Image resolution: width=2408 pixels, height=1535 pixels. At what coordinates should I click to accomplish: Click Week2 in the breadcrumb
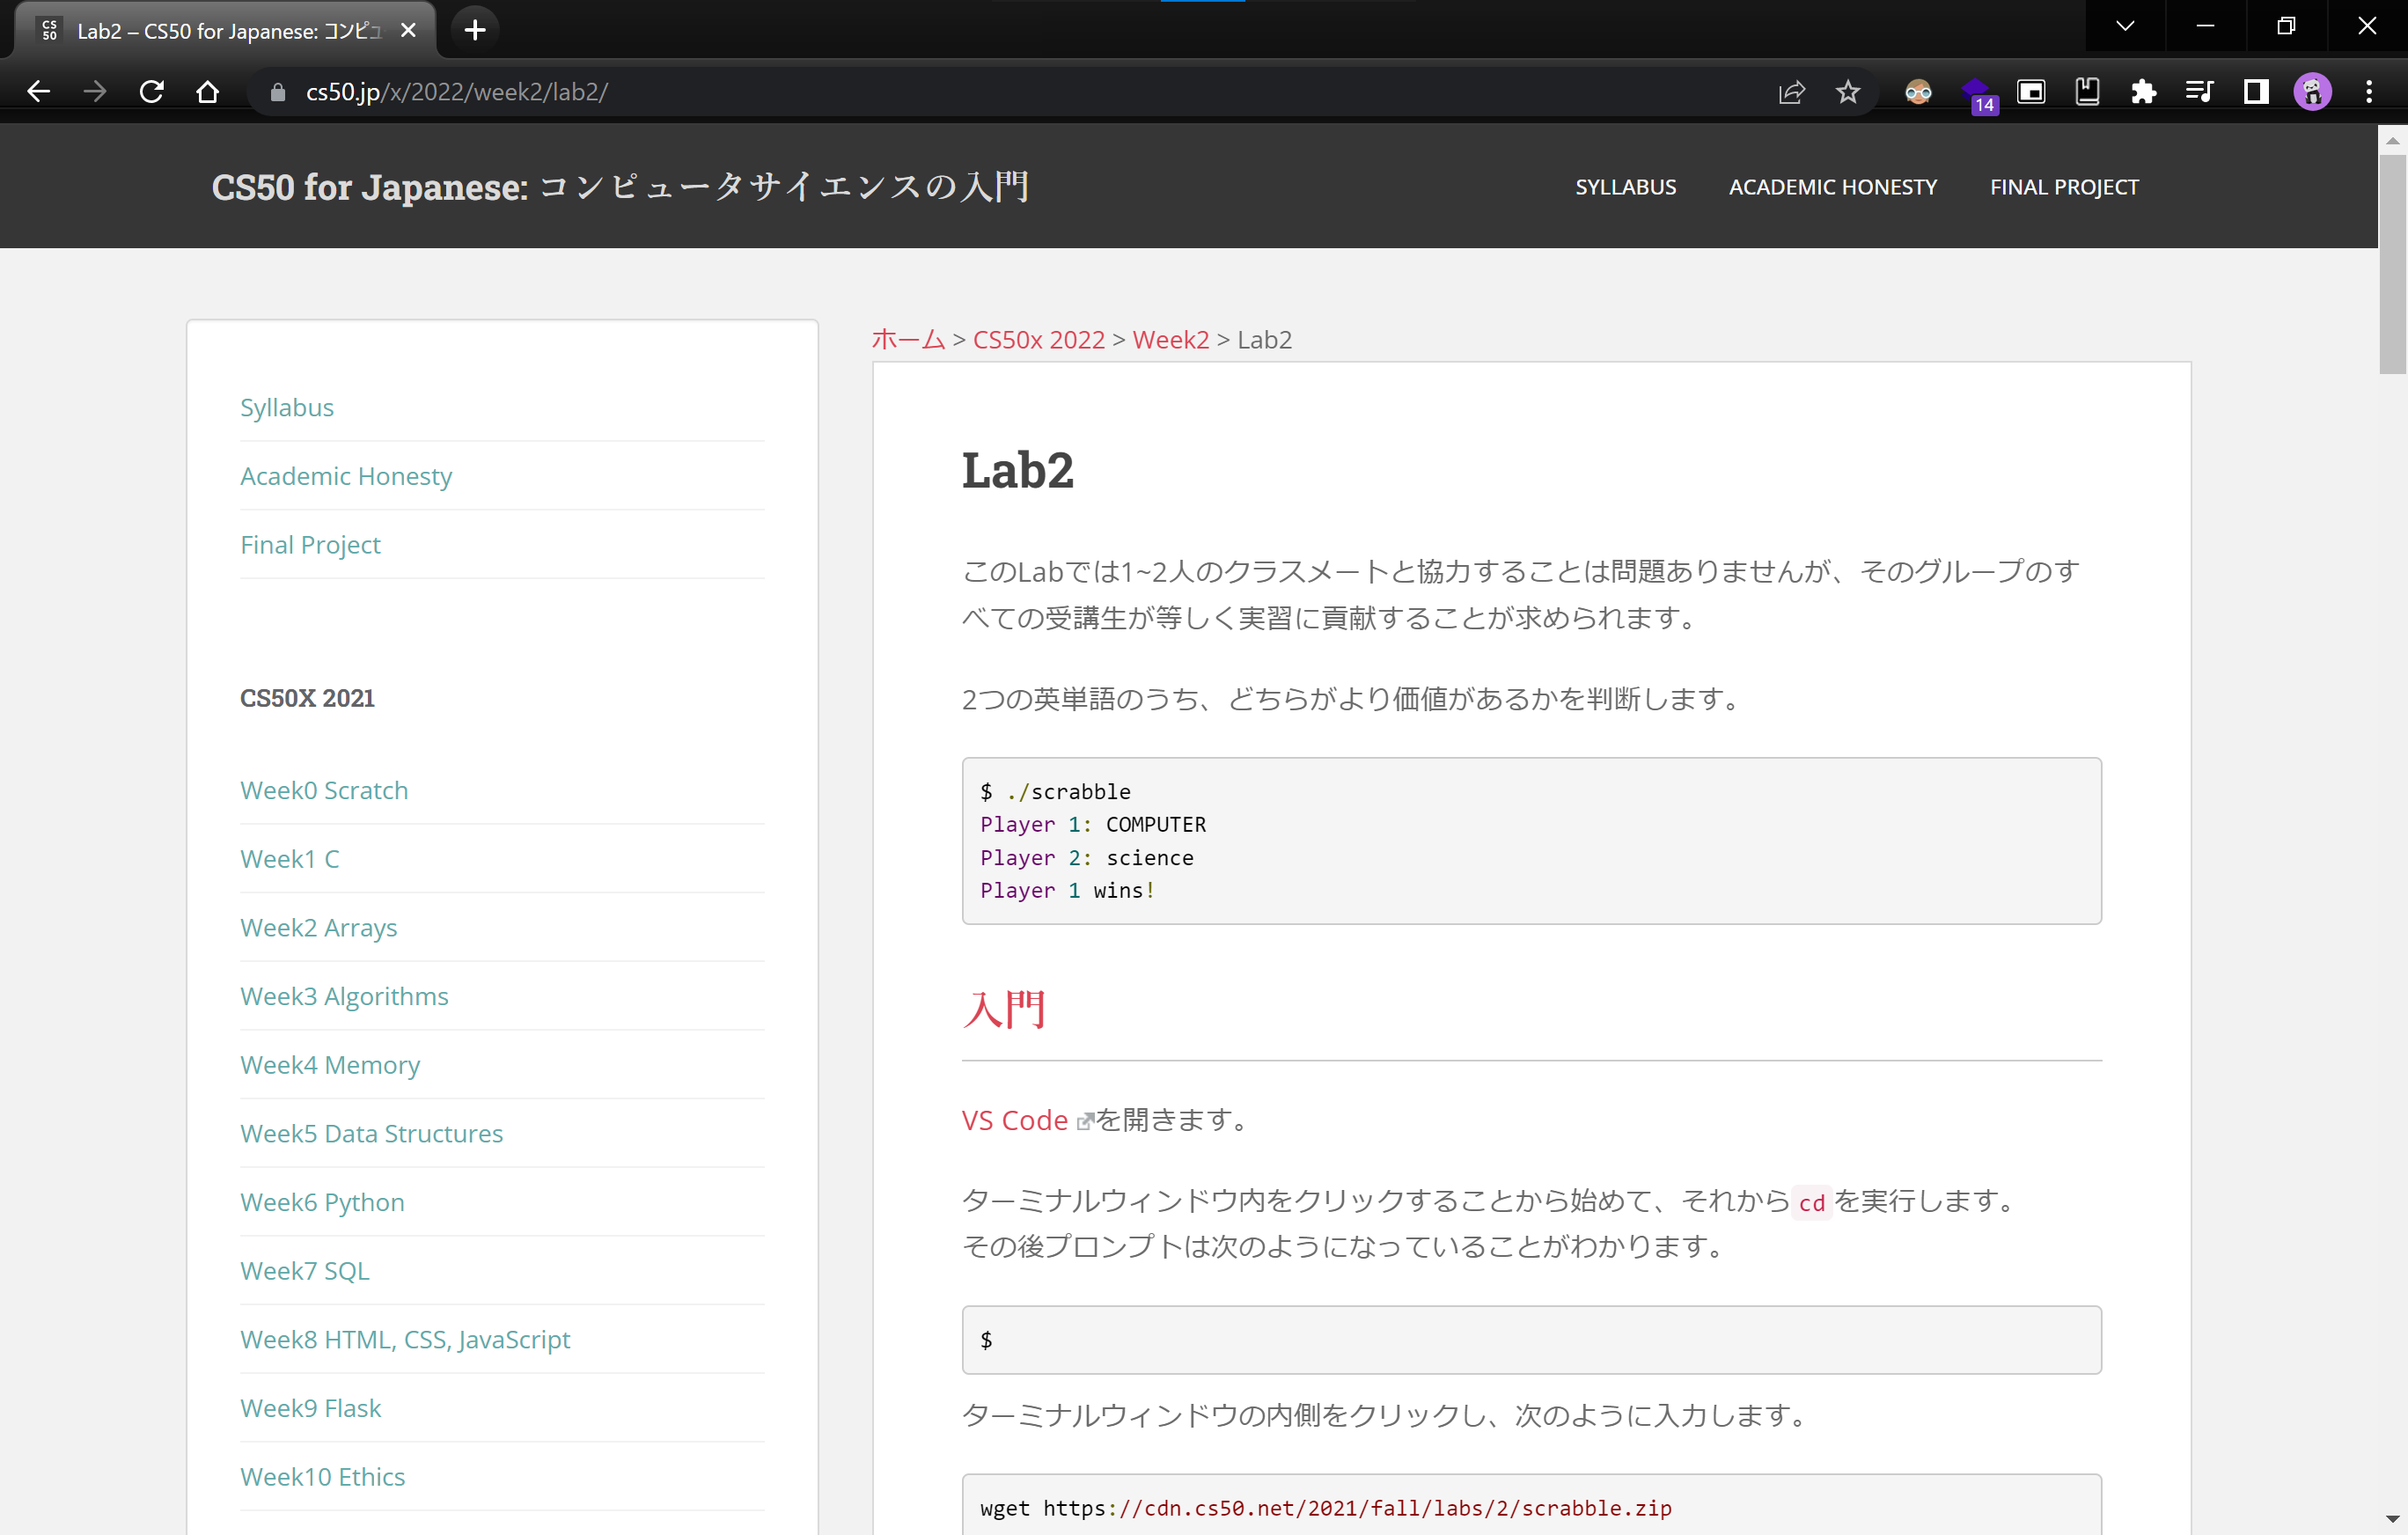[1170, 340]
